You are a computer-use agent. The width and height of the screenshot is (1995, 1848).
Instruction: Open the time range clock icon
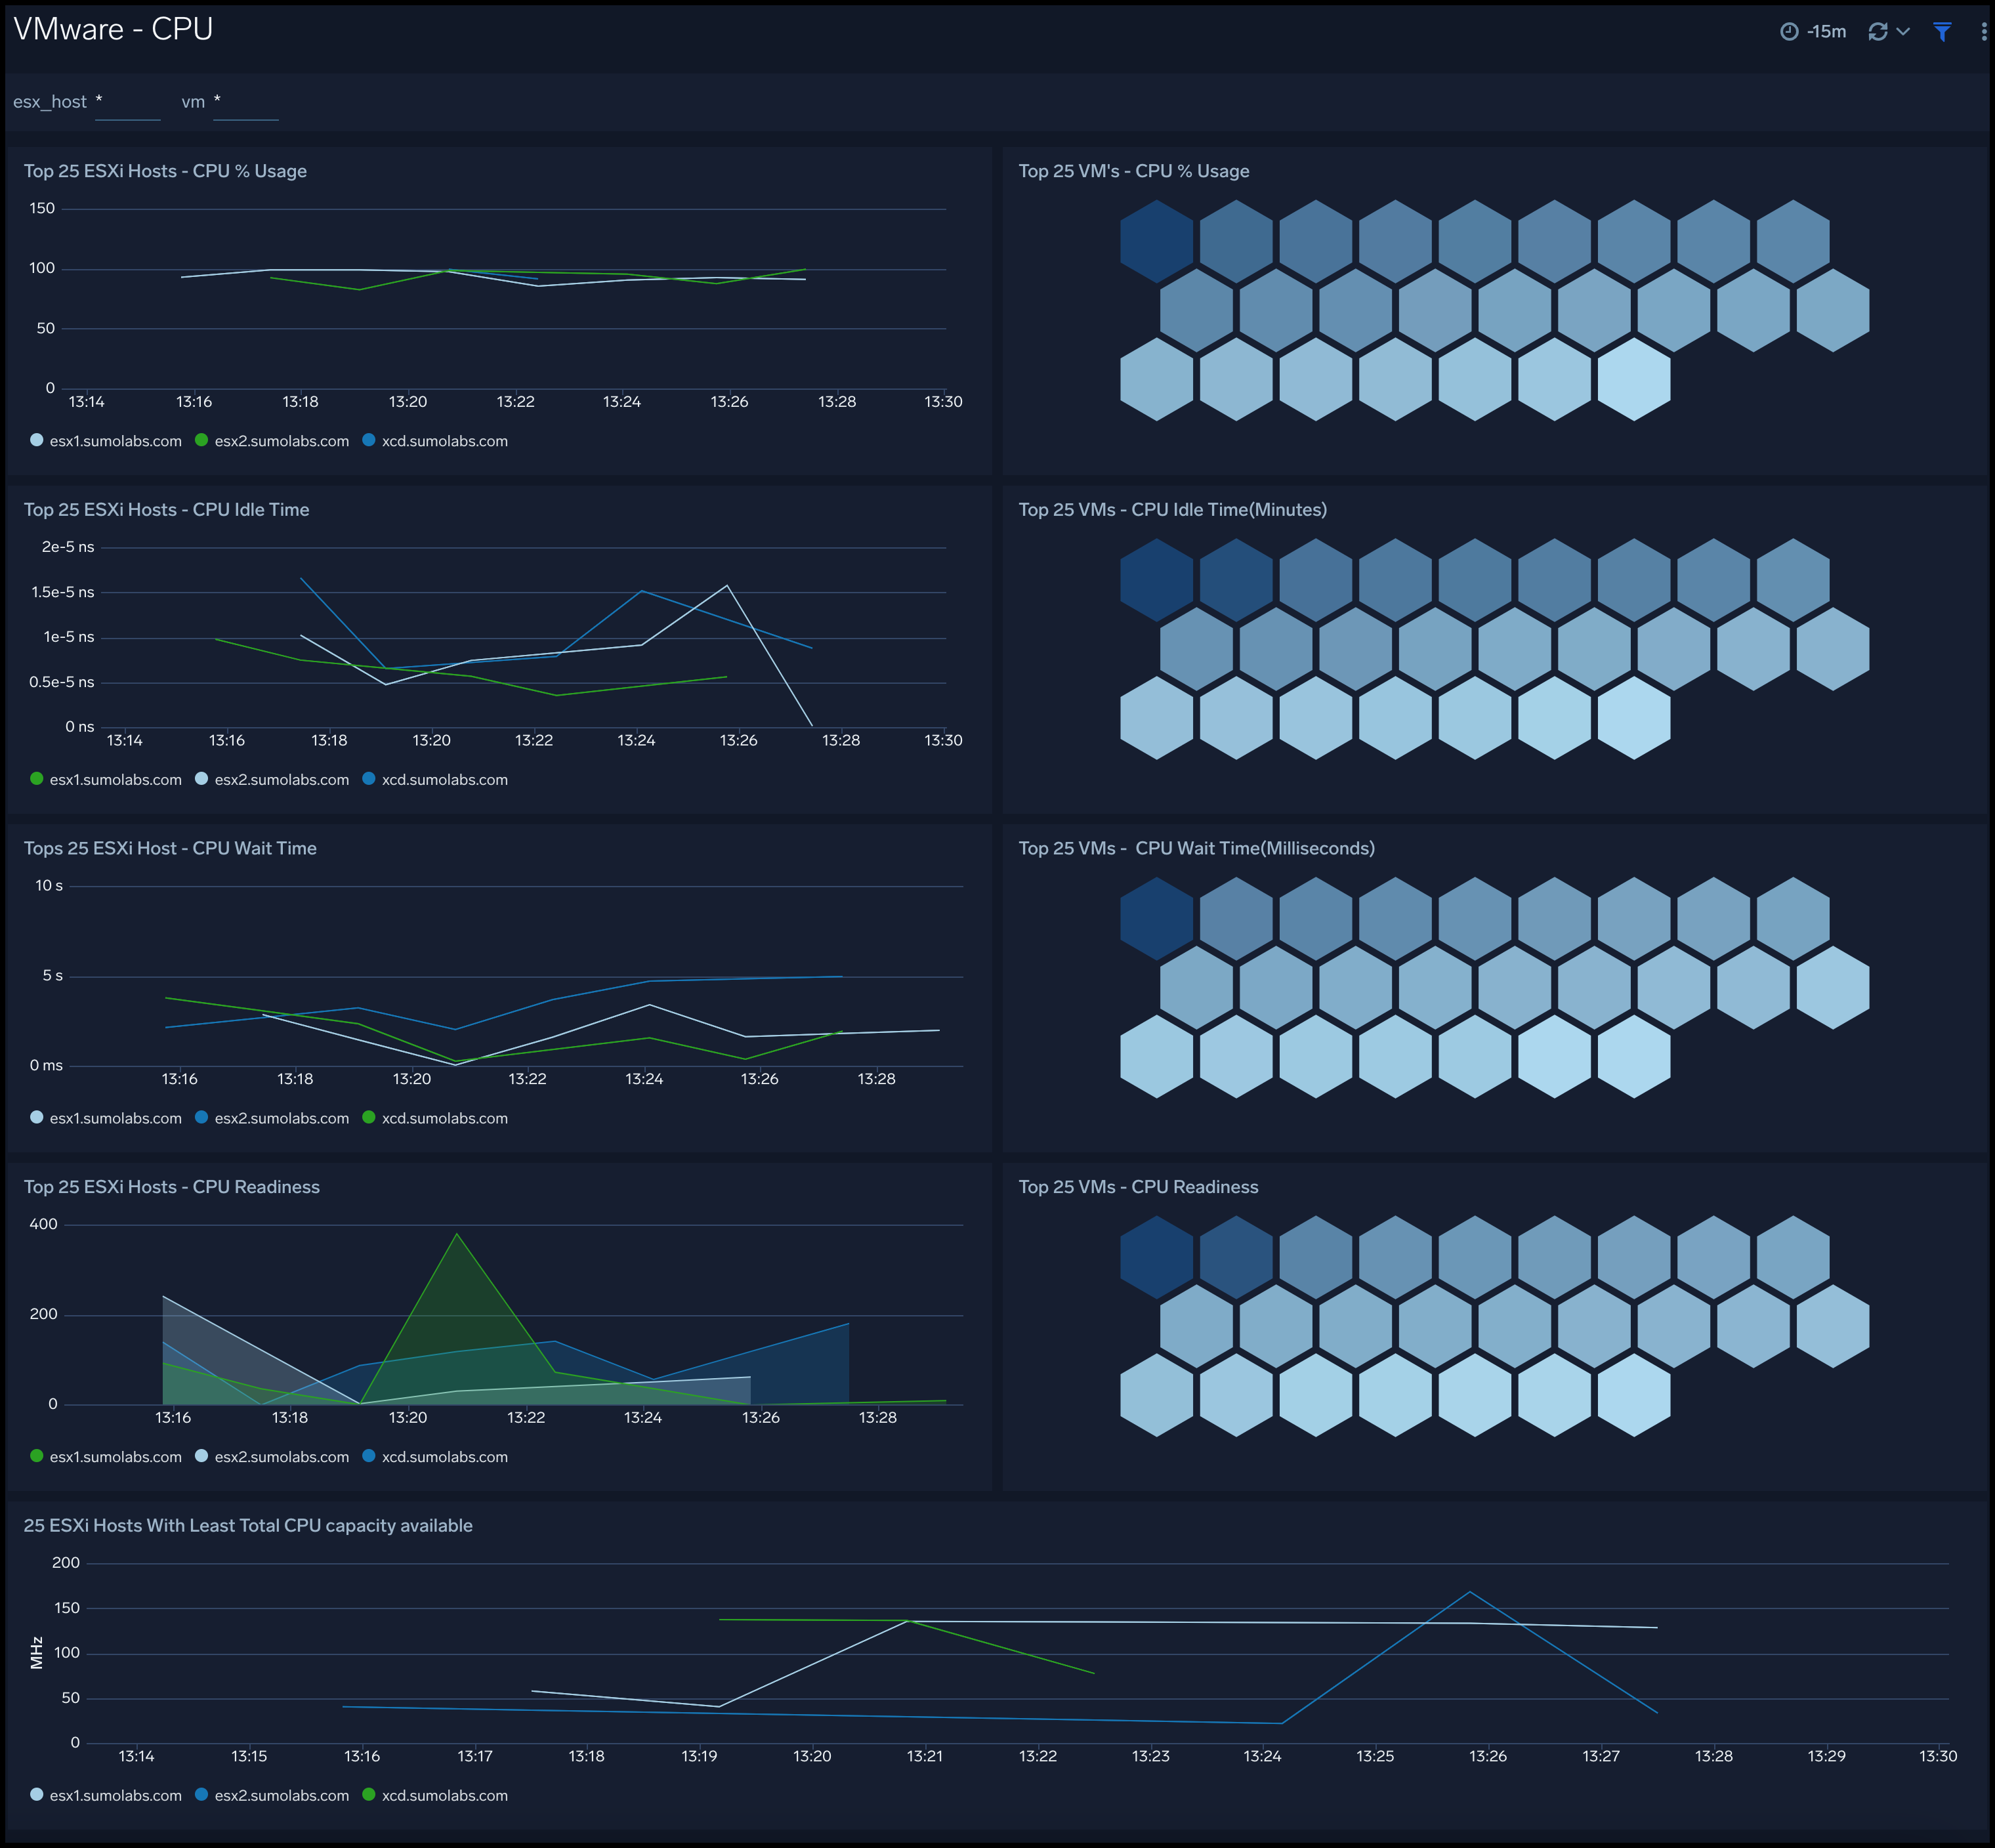pyautogui.click(x=1790, y=31)
